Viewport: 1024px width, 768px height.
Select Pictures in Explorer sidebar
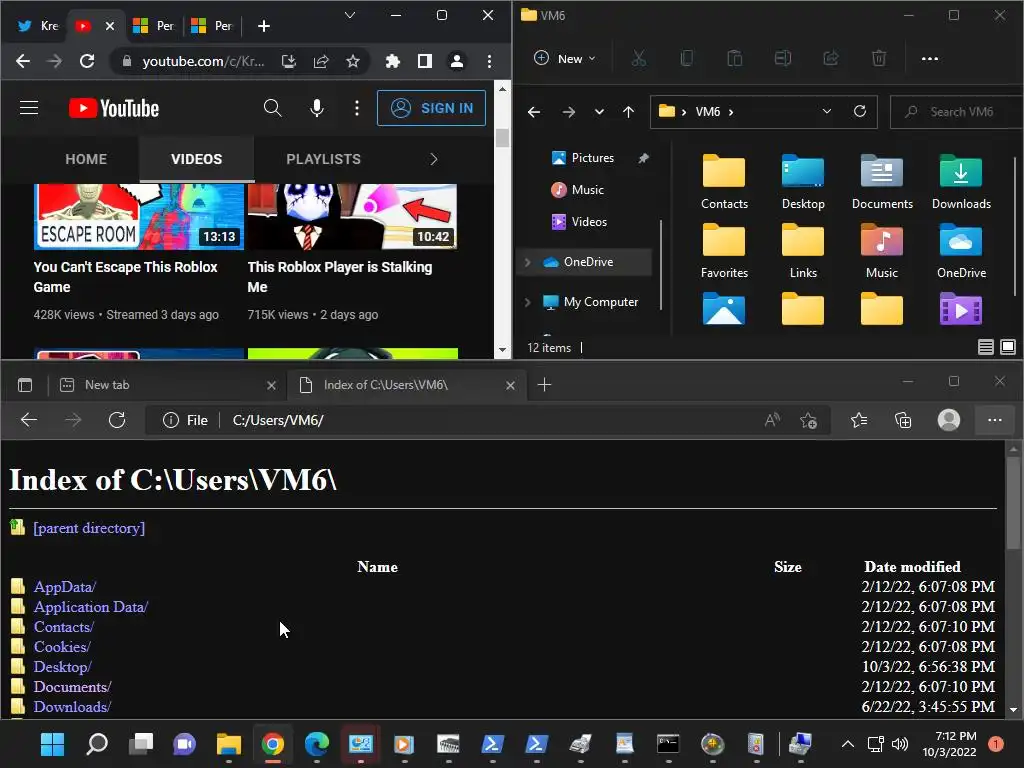[x=592, y=158]
